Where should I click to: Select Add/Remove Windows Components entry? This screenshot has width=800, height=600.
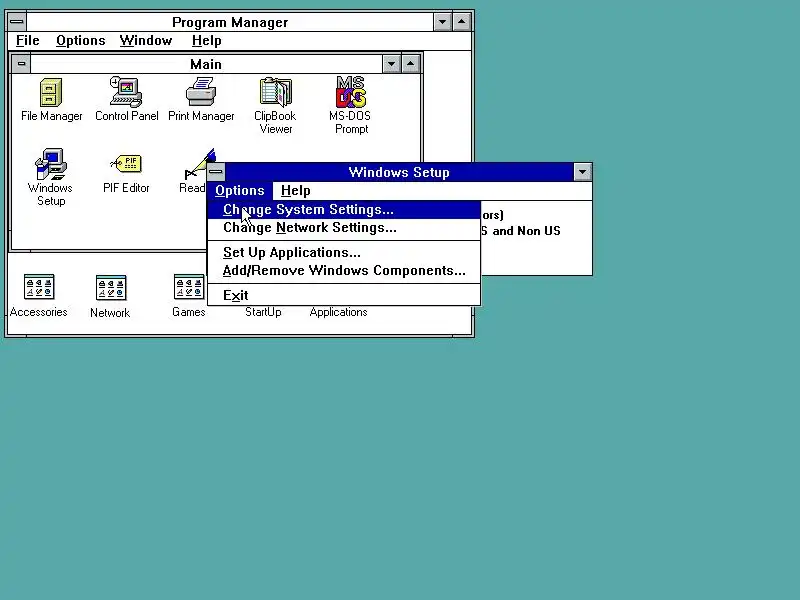pyautogui.click(x=344, y=270)
